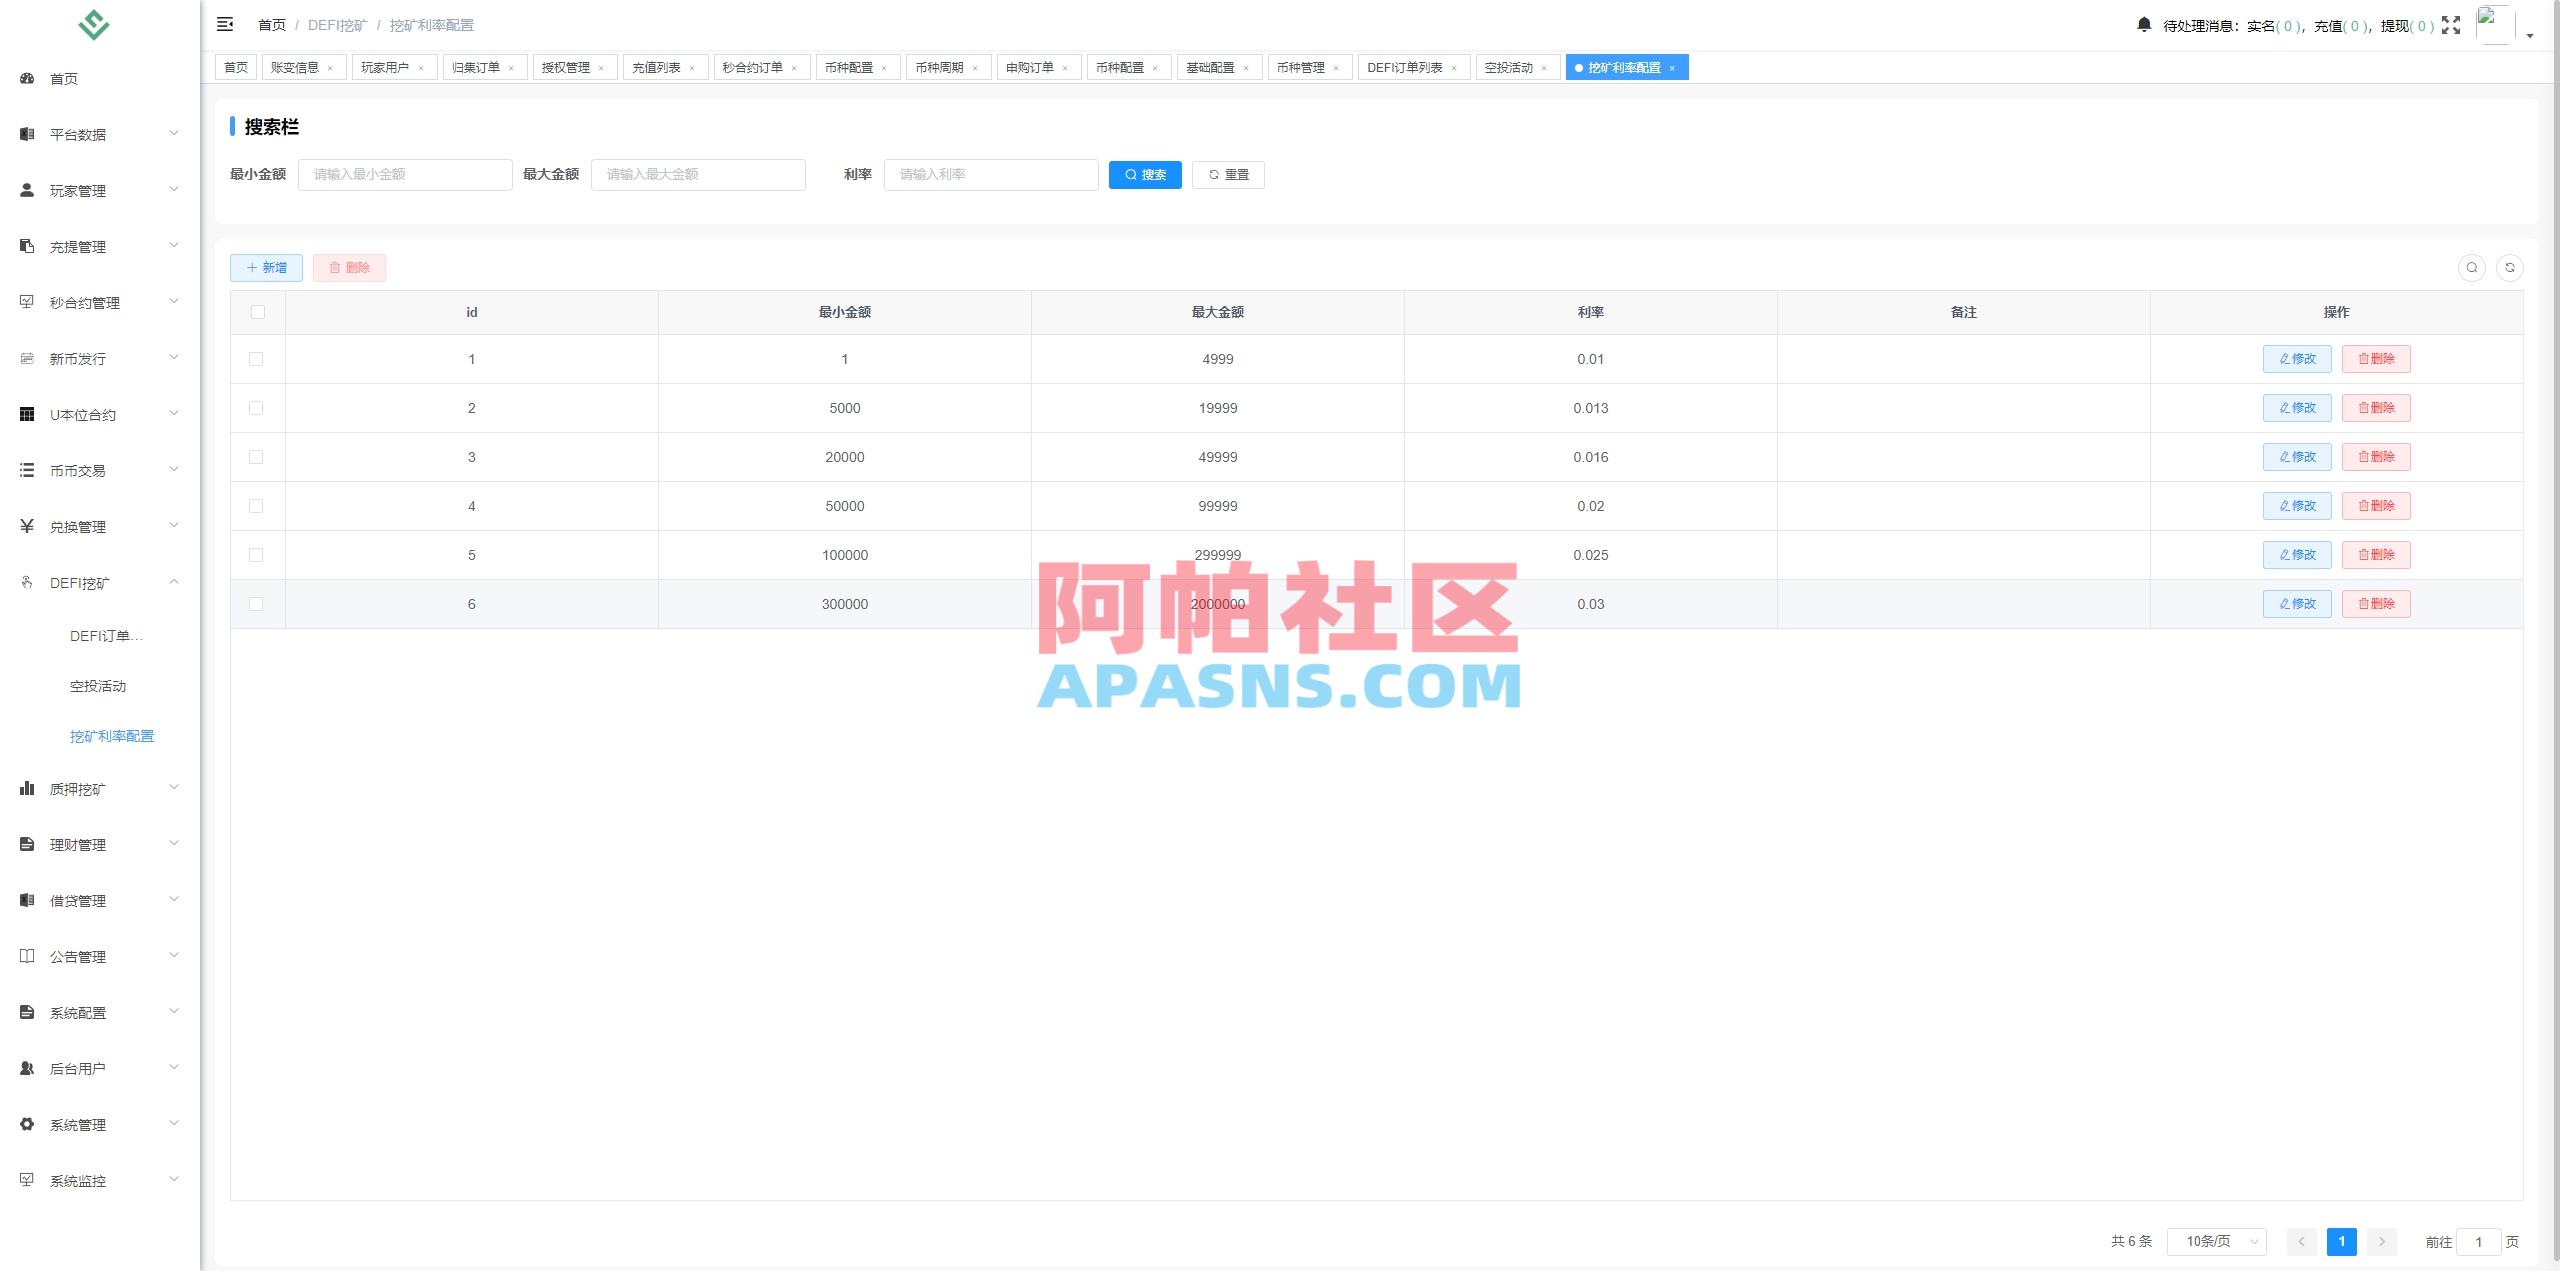
Task: Close the 币种周期 tab
Action: (977, 68)
